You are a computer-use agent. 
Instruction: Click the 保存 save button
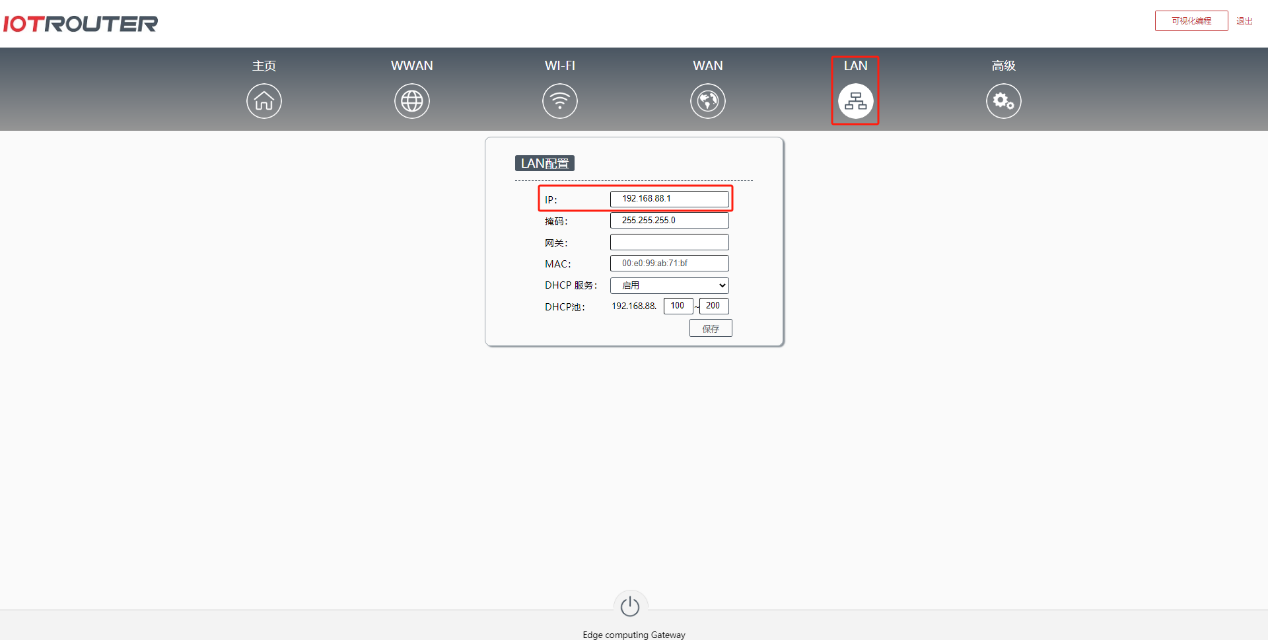point(710,328)
